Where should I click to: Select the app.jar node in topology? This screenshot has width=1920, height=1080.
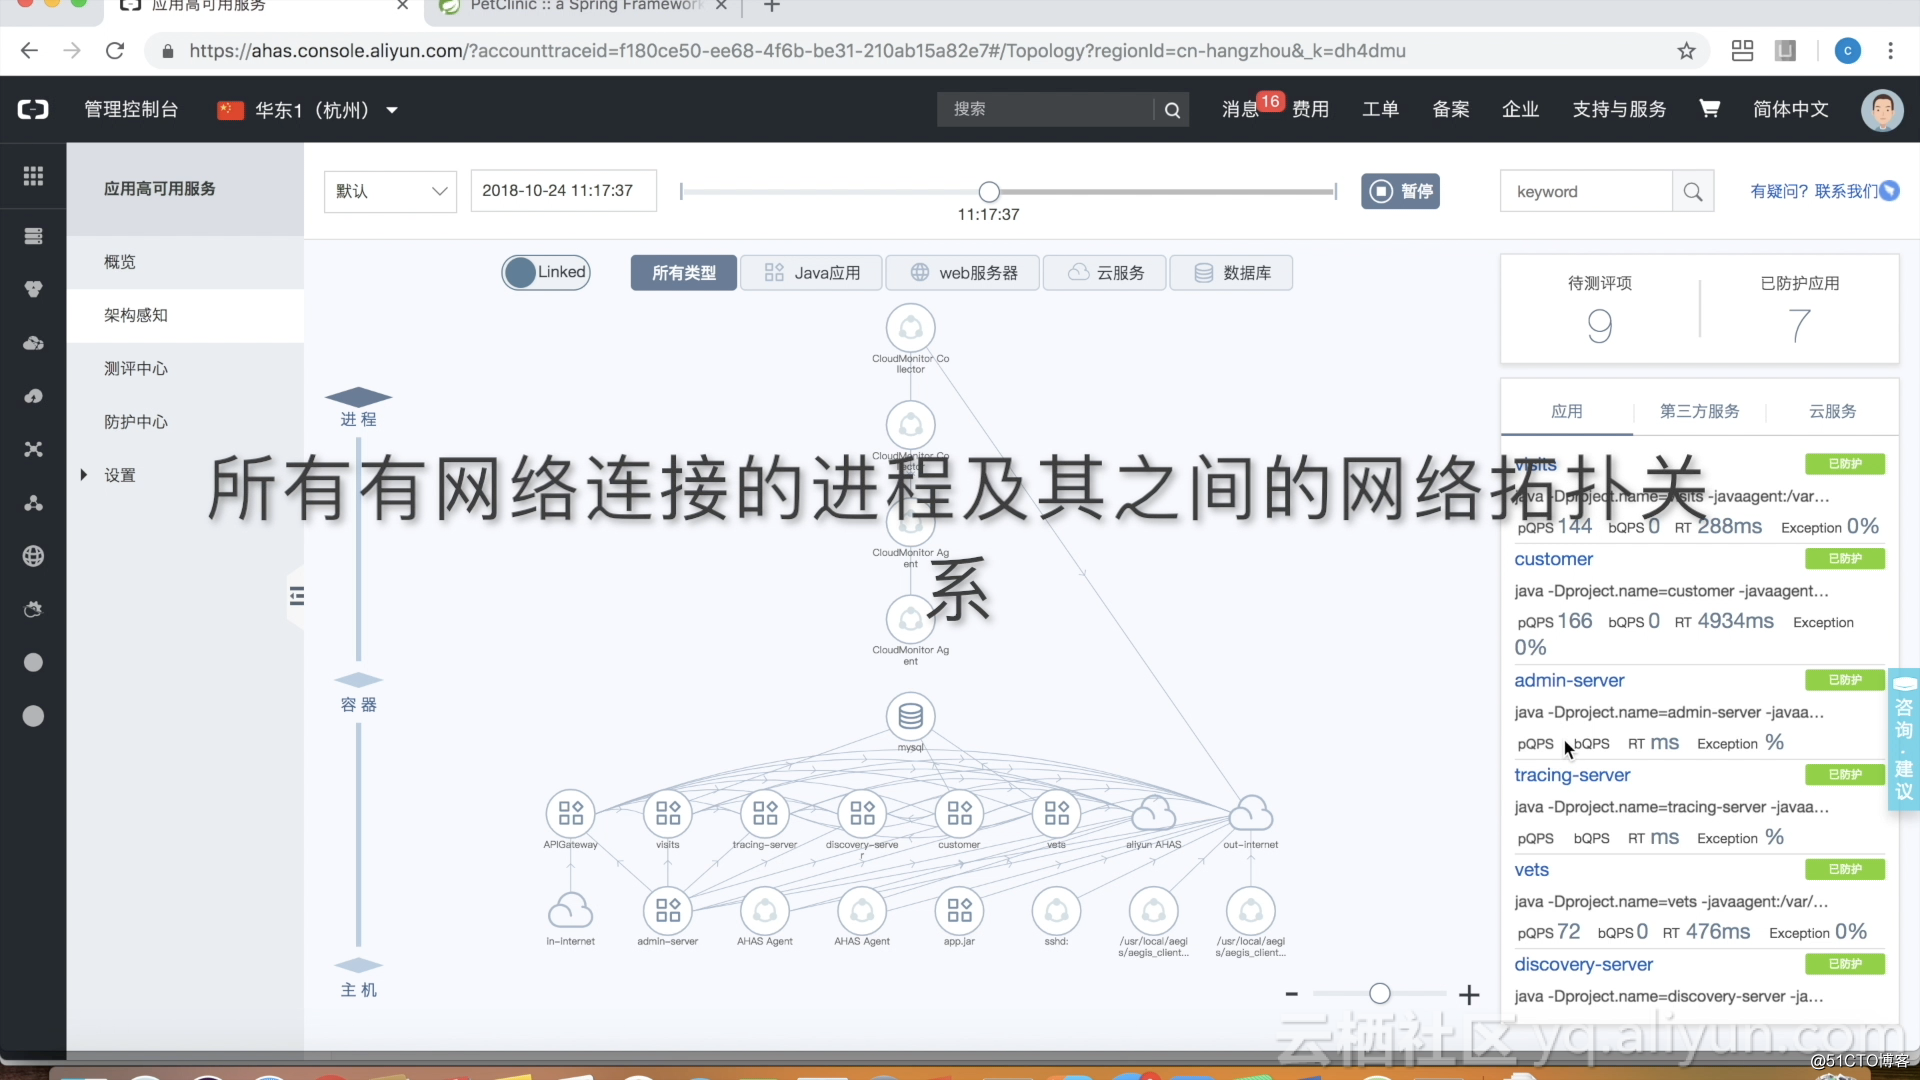pos(959,911)
